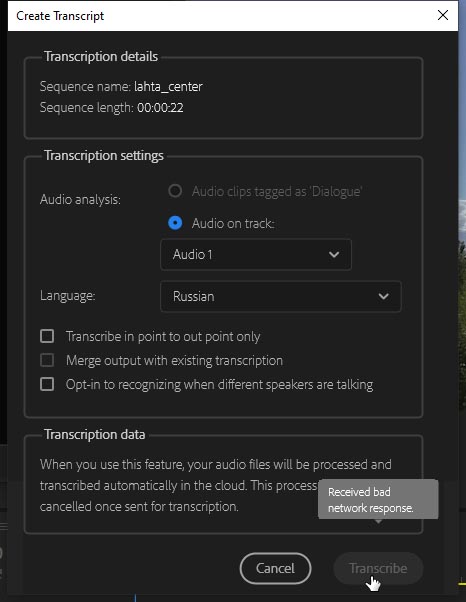
Task: Enable 'Transcribe in point to out point only'
Action: pos(47,336)
